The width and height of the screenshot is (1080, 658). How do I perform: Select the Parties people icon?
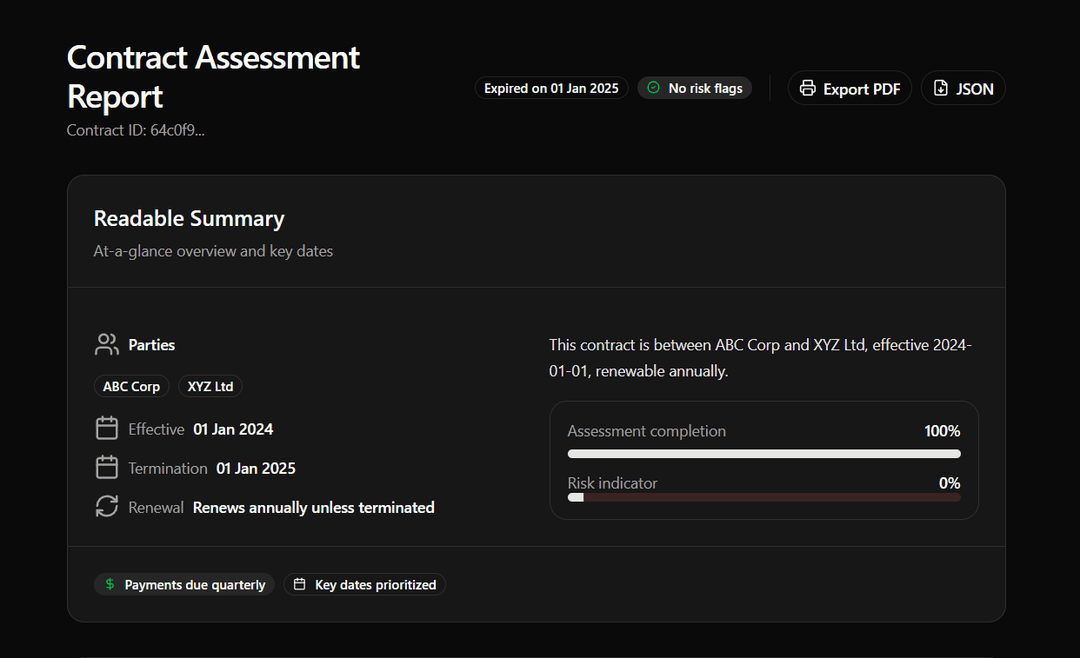point(107,343)
